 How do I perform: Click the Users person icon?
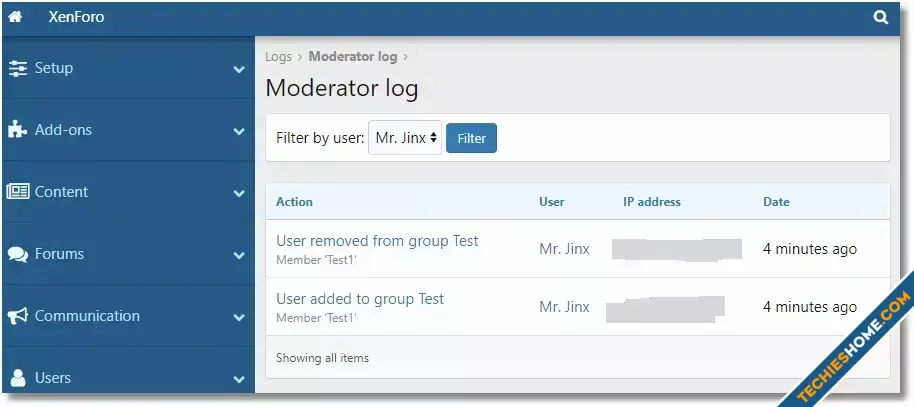pyautogui.click(x=18, y=378)
